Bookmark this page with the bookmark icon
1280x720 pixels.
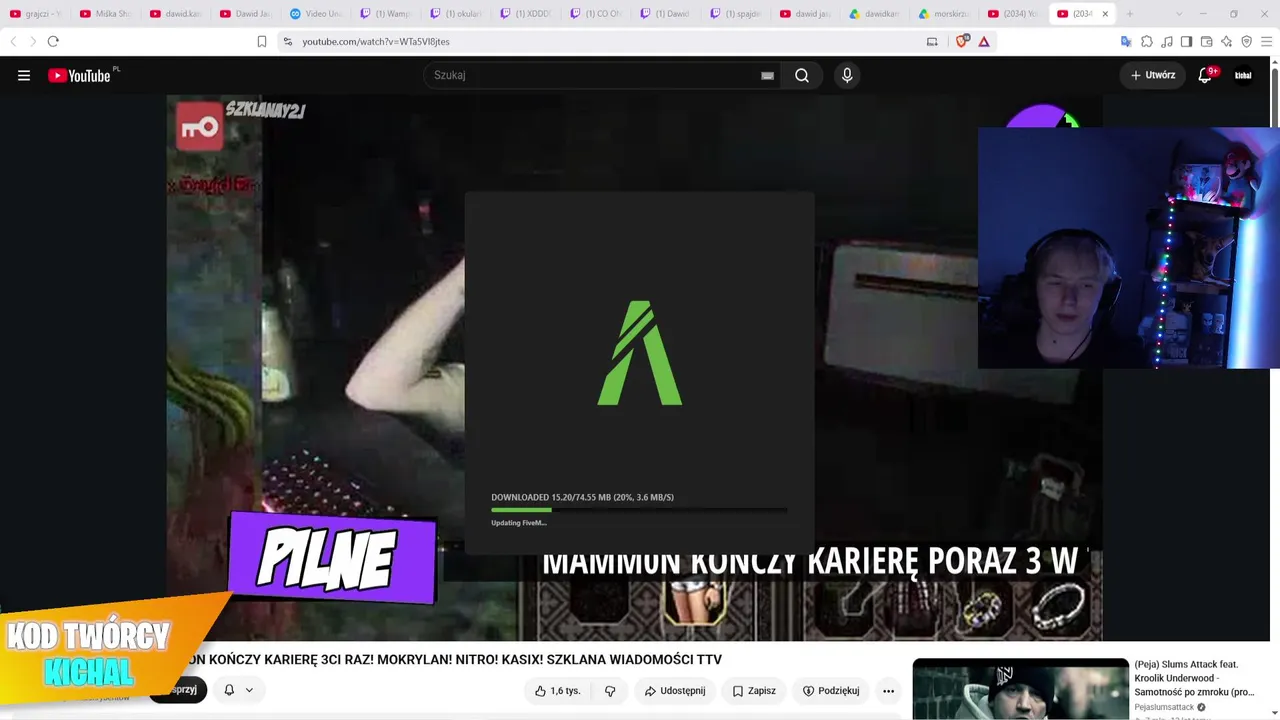[262, 41]
